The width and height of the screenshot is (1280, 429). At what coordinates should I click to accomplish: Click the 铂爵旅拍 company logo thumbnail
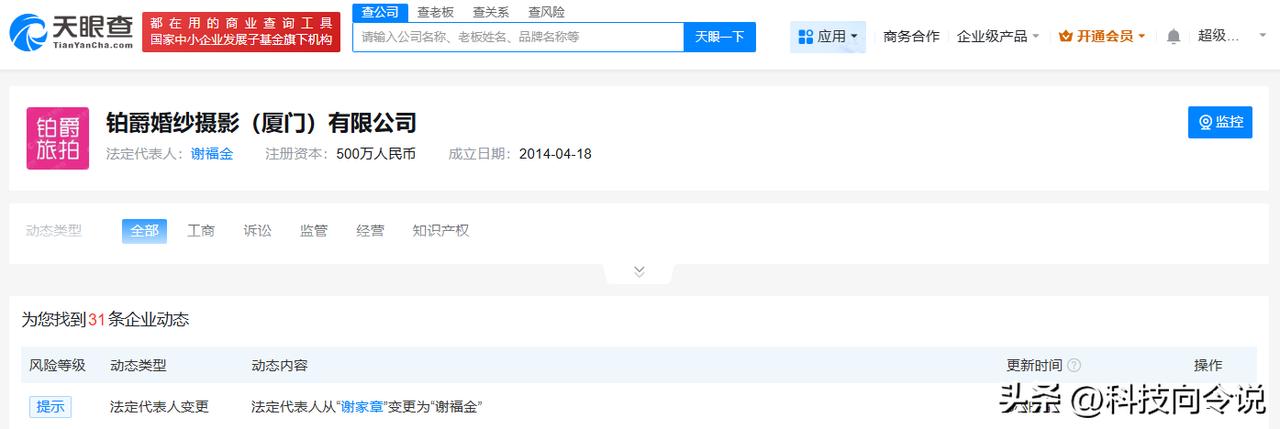click(x=58, y=138)
